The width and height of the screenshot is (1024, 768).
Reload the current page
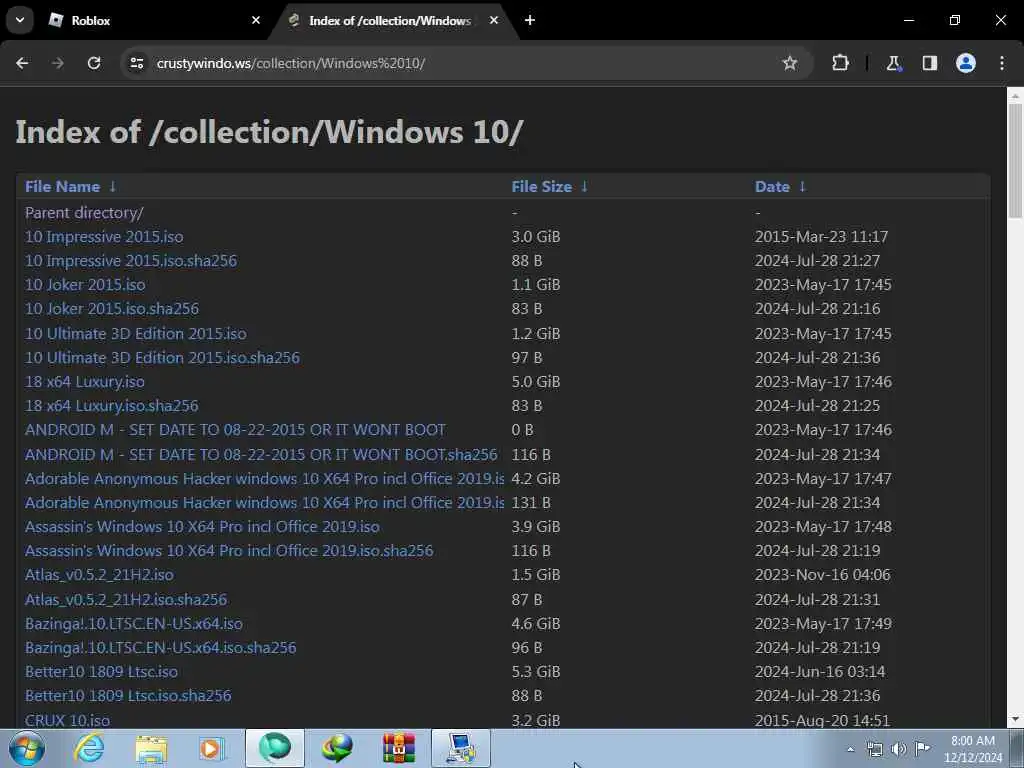pos(94,63)
